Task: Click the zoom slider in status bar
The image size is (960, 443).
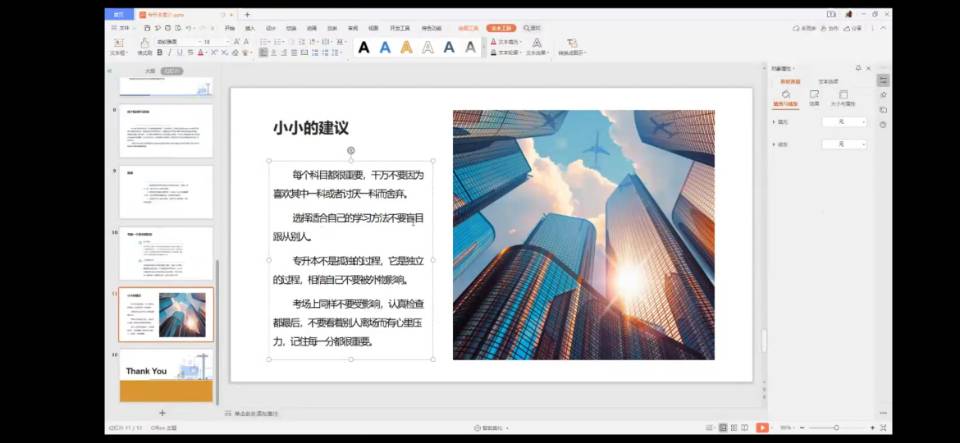Action: click(836, 427)
